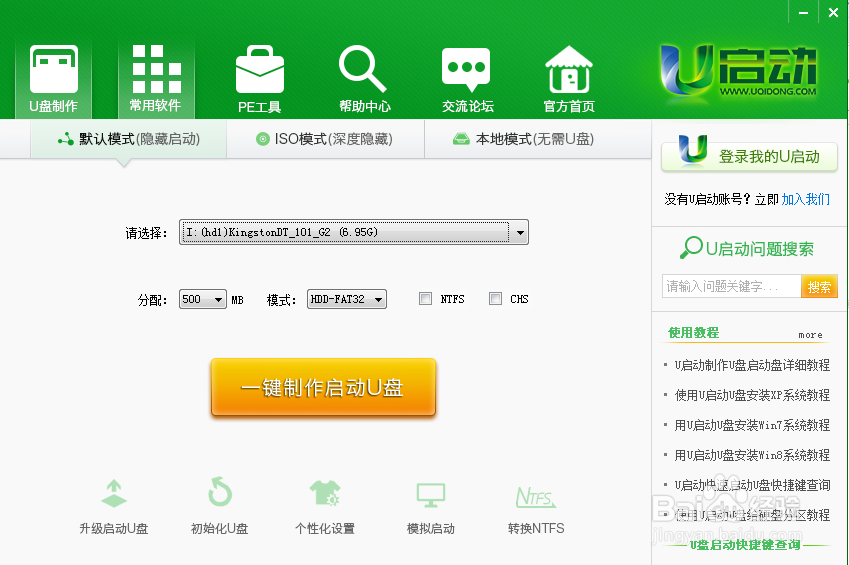Screen dimensions: 849x565
Task: Open the 使用U启动U盘给硬盘分区教程 link
Action: (752, 515)
